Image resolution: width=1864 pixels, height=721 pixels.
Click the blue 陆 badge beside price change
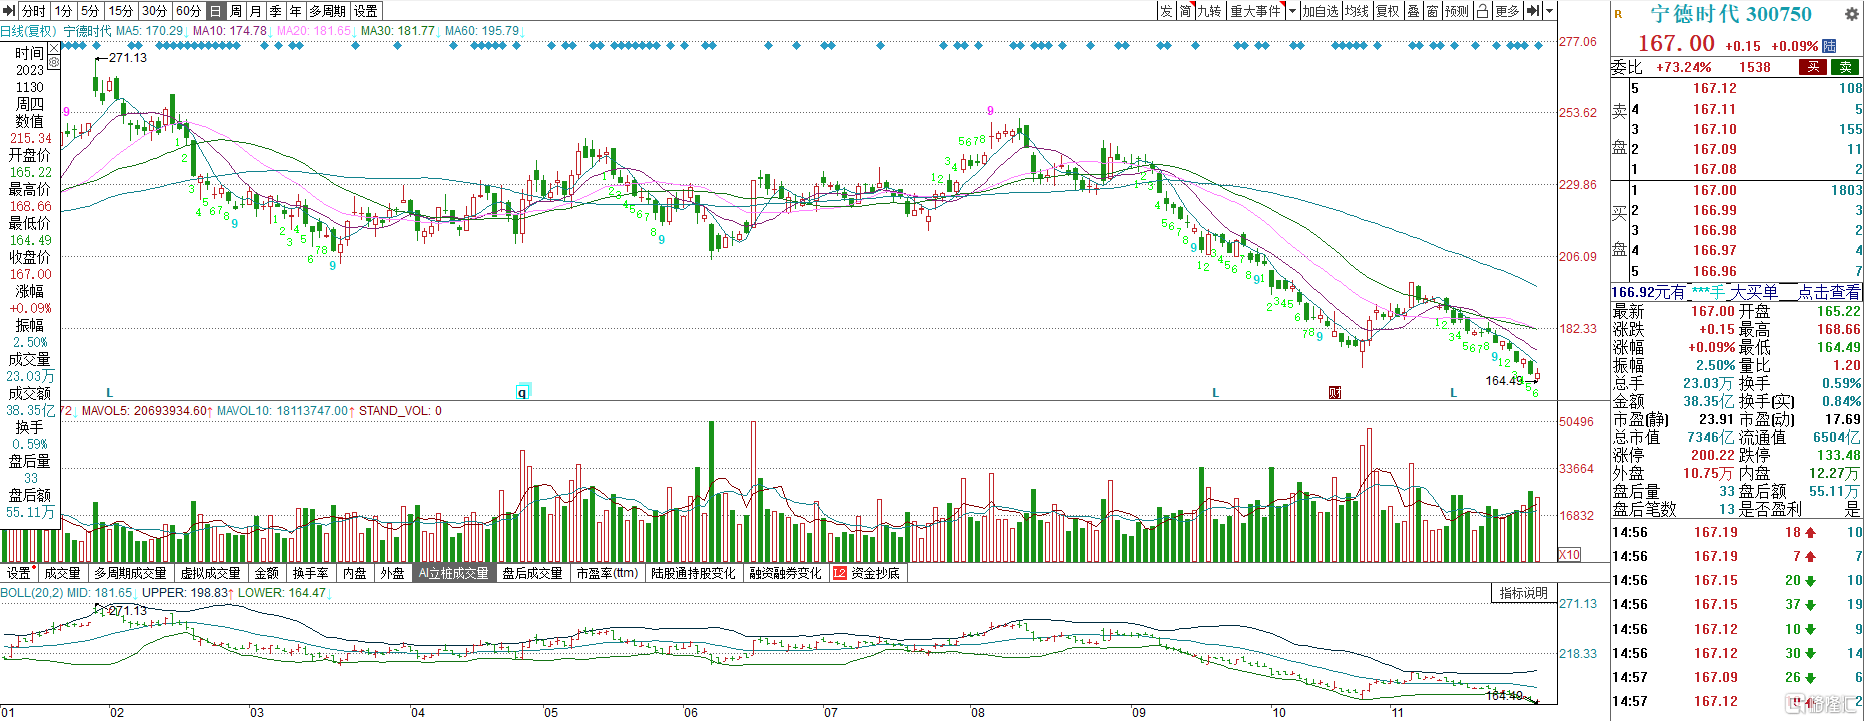(1829, 46)
